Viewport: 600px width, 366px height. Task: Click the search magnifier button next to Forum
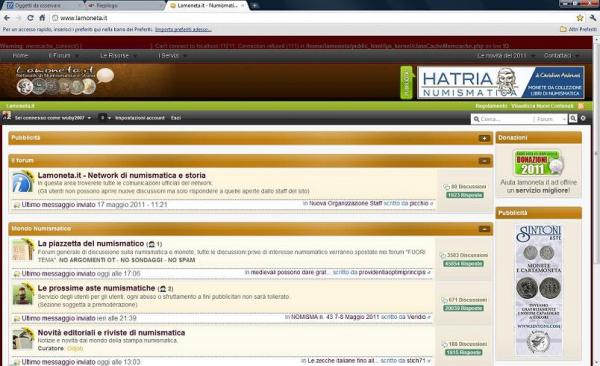[573, 119]
